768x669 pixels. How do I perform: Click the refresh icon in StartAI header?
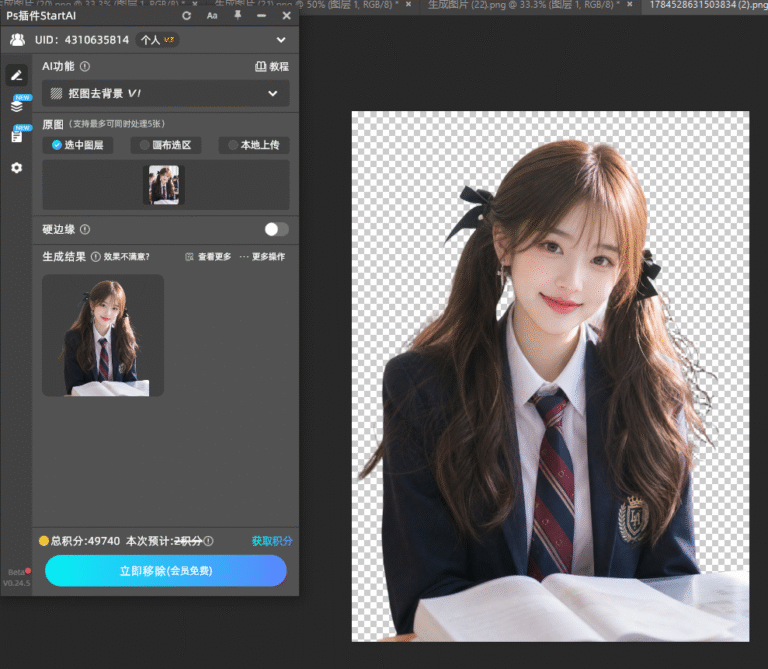(187, 16)
